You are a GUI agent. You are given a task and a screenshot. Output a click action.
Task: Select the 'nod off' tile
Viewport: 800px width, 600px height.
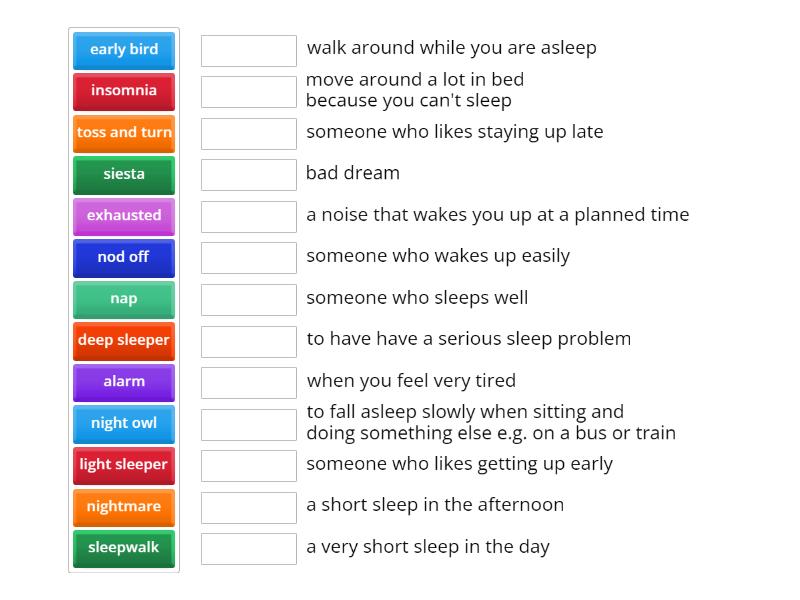pyautogui.click(x=123, y=257)
